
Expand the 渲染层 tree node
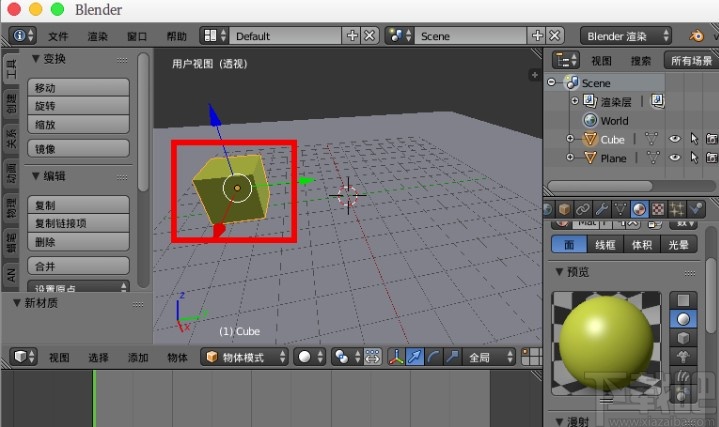[575, 100]
